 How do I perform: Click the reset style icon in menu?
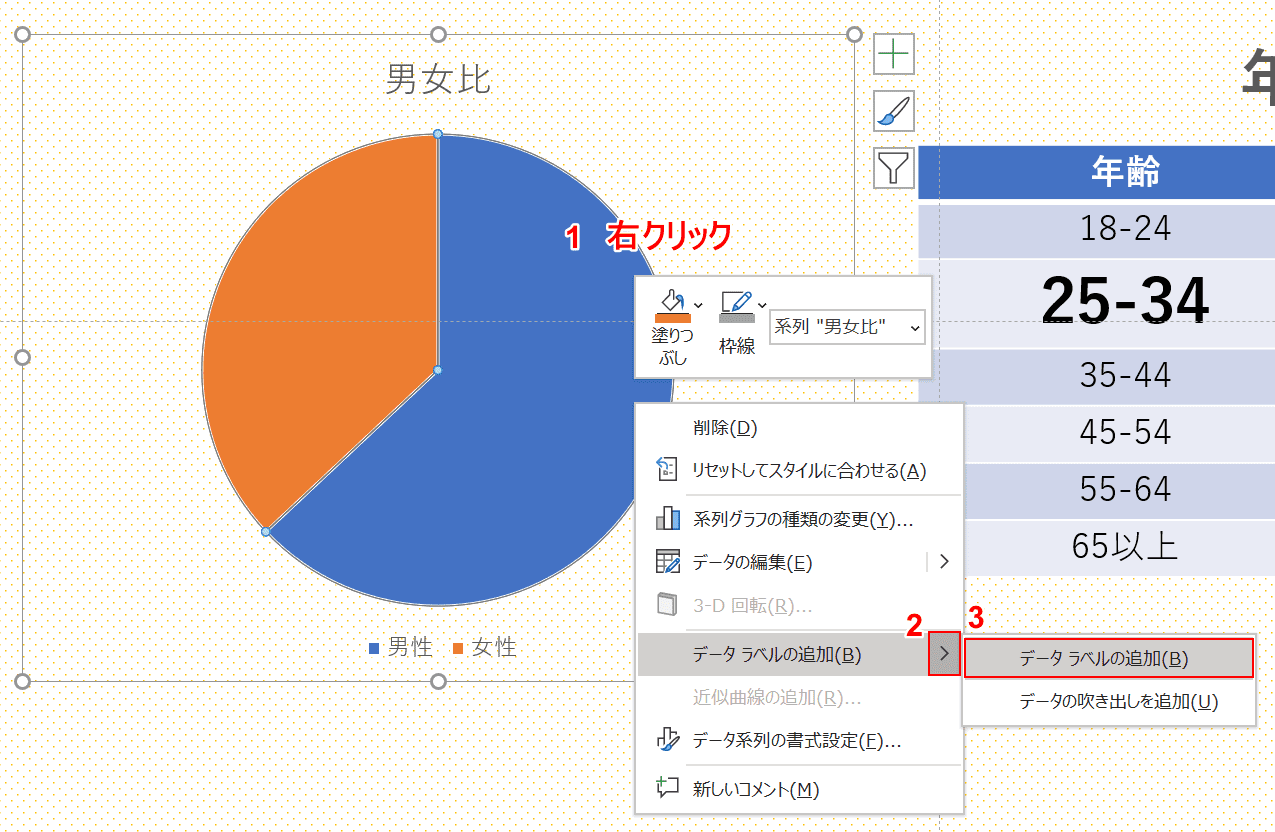[x=667, y=471]
